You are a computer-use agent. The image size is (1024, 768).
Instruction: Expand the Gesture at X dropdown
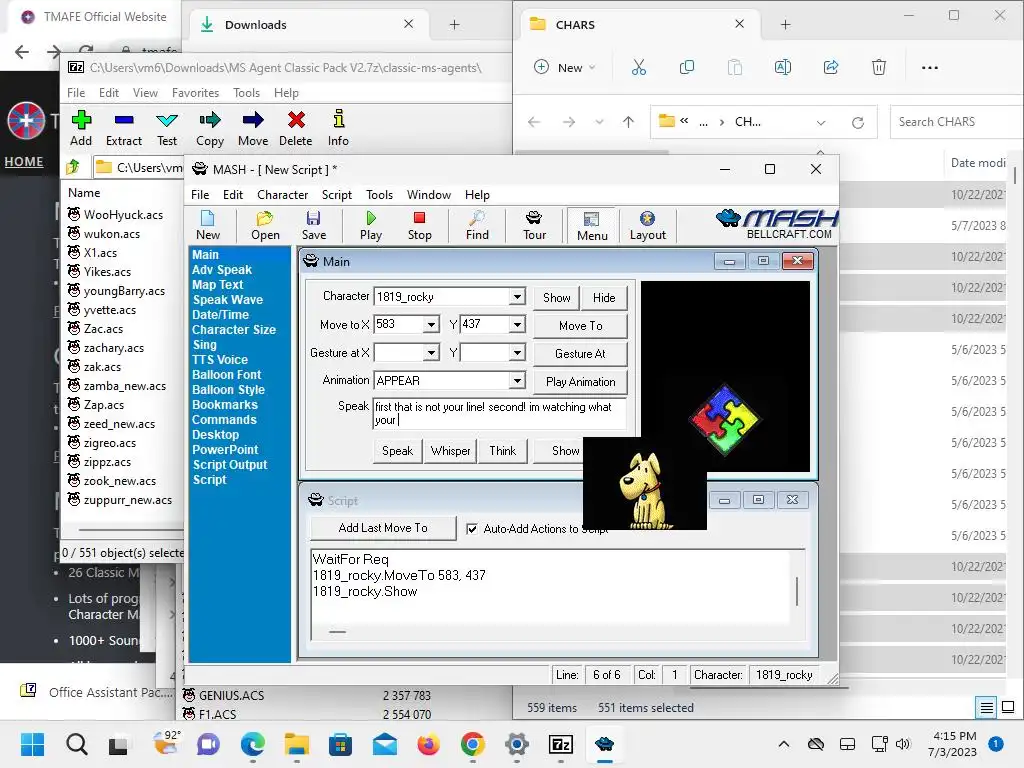(x=431, y=353)
